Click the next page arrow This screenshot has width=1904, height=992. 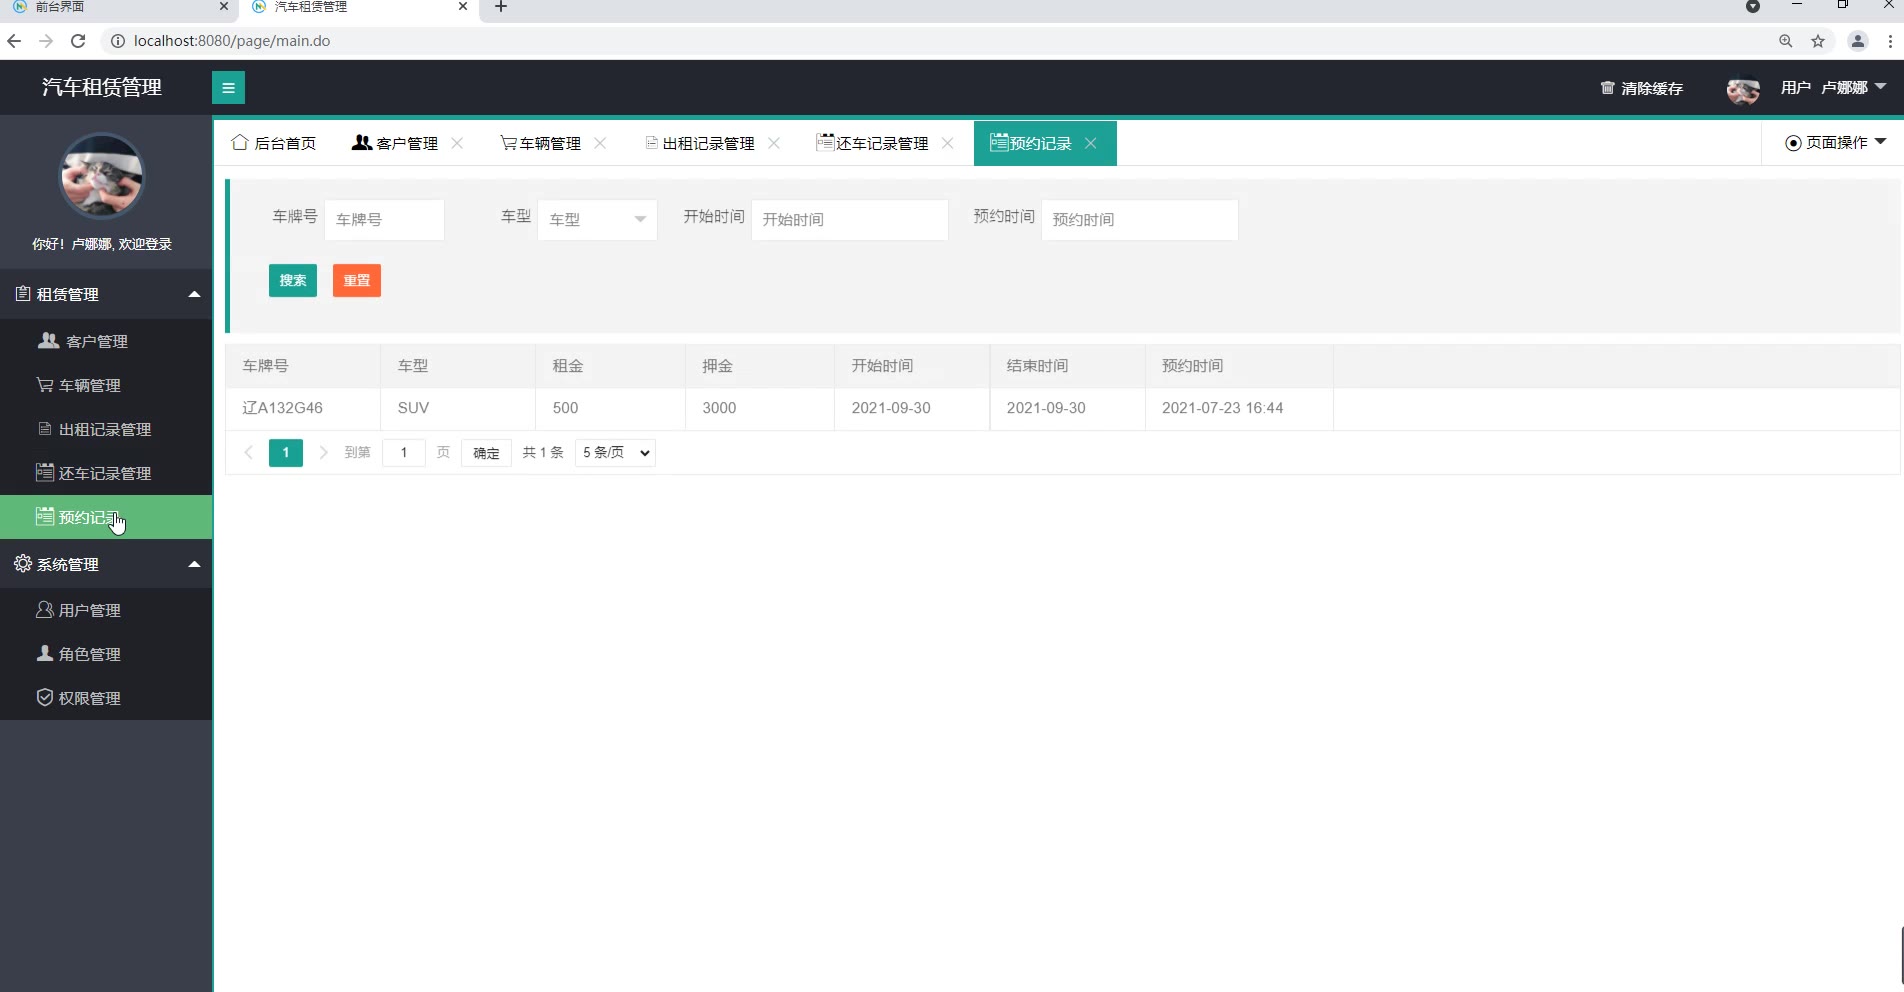(x=323, y=453)
